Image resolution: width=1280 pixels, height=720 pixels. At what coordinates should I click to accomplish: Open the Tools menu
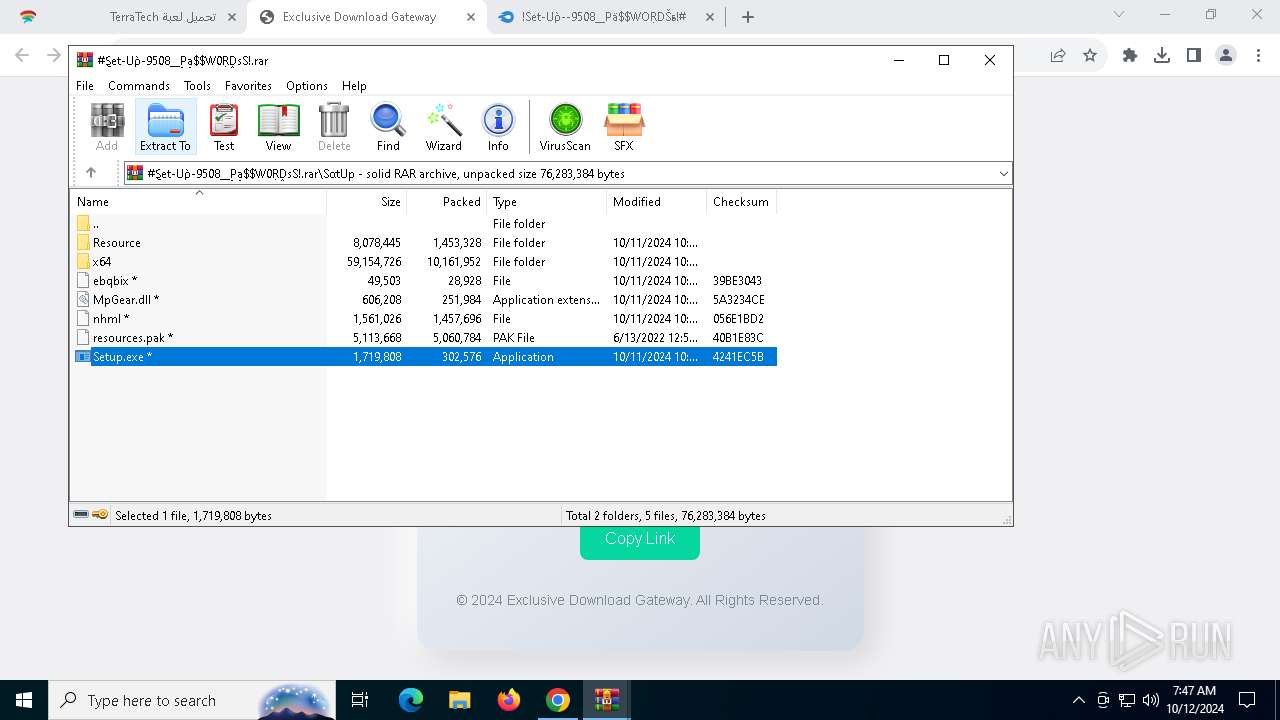tap(197, 86)
